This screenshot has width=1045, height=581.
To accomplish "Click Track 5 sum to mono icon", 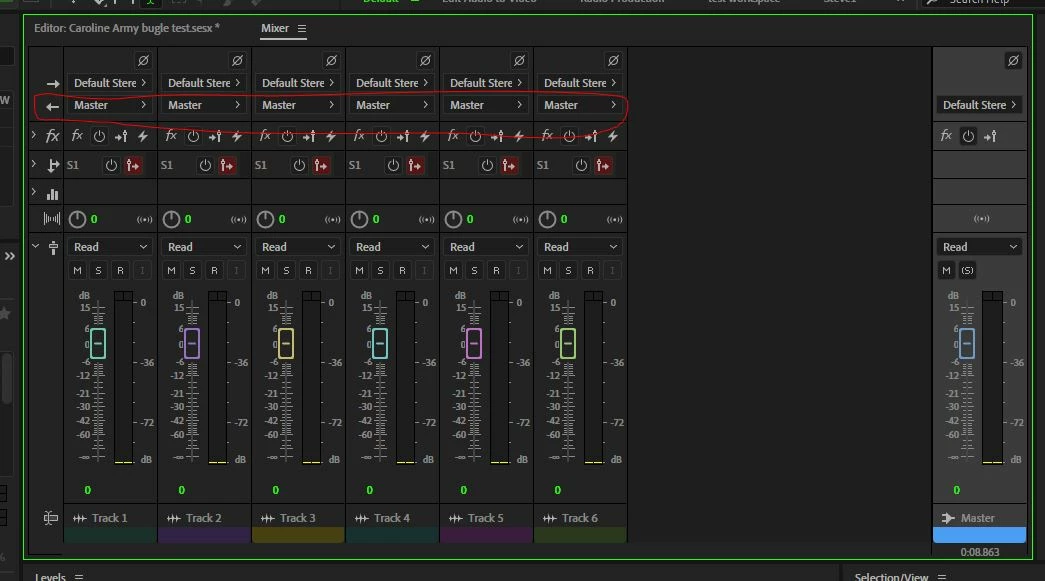I will (x=521, y=219).
